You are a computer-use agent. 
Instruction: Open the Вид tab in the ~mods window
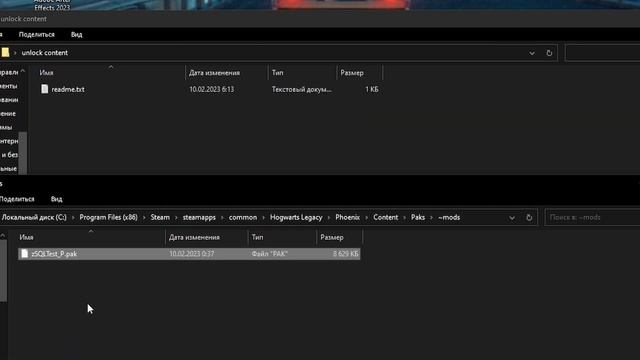click(56, 199)
